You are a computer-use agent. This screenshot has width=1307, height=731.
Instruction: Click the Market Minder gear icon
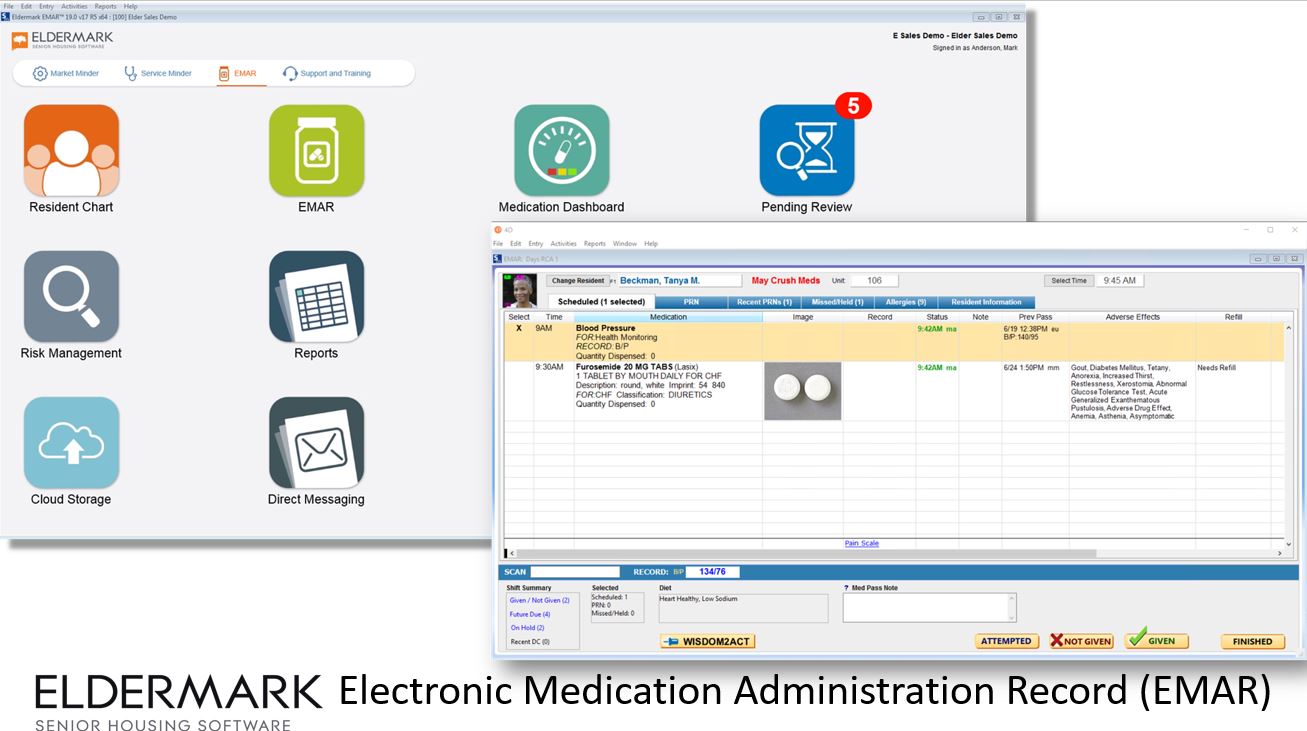tap(40, 73)
